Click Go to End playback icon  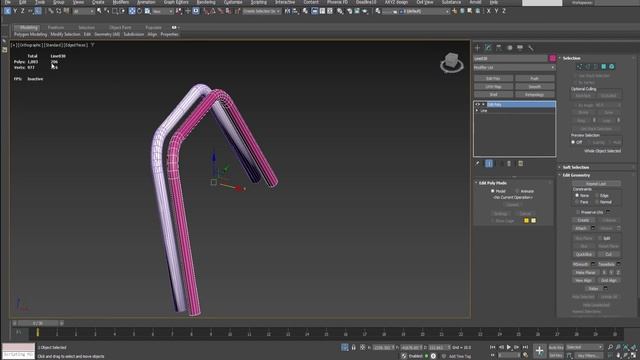[x=525, y=347]
